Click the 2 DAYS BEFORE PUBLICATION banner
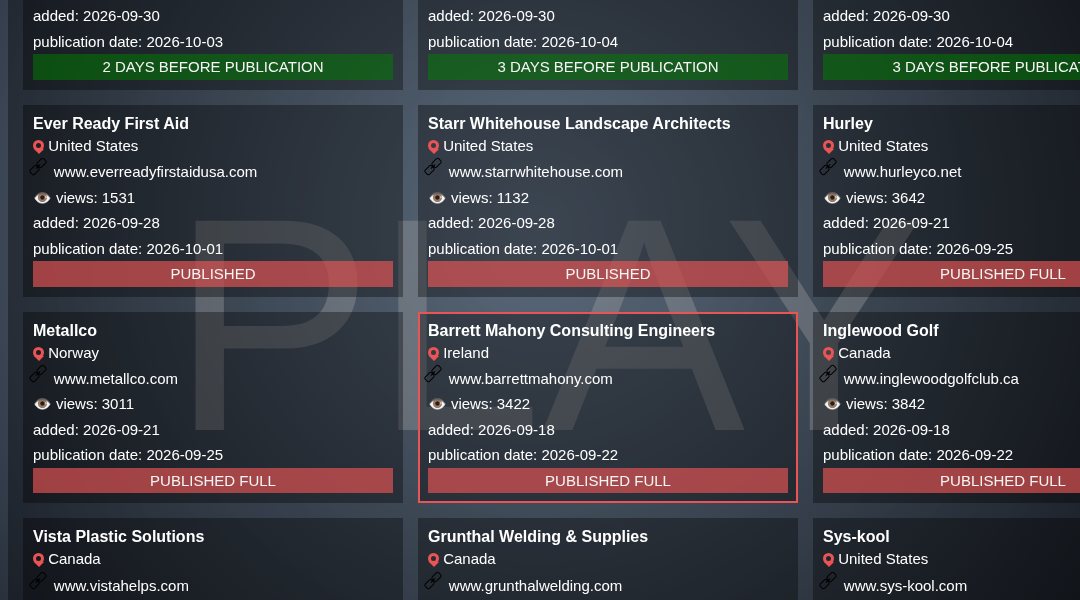 (213, 67)
